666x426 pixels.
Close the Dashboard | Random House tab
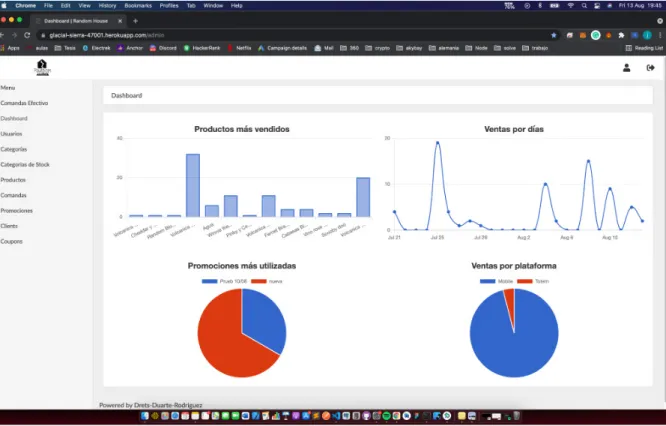click(x=120, y=21)
